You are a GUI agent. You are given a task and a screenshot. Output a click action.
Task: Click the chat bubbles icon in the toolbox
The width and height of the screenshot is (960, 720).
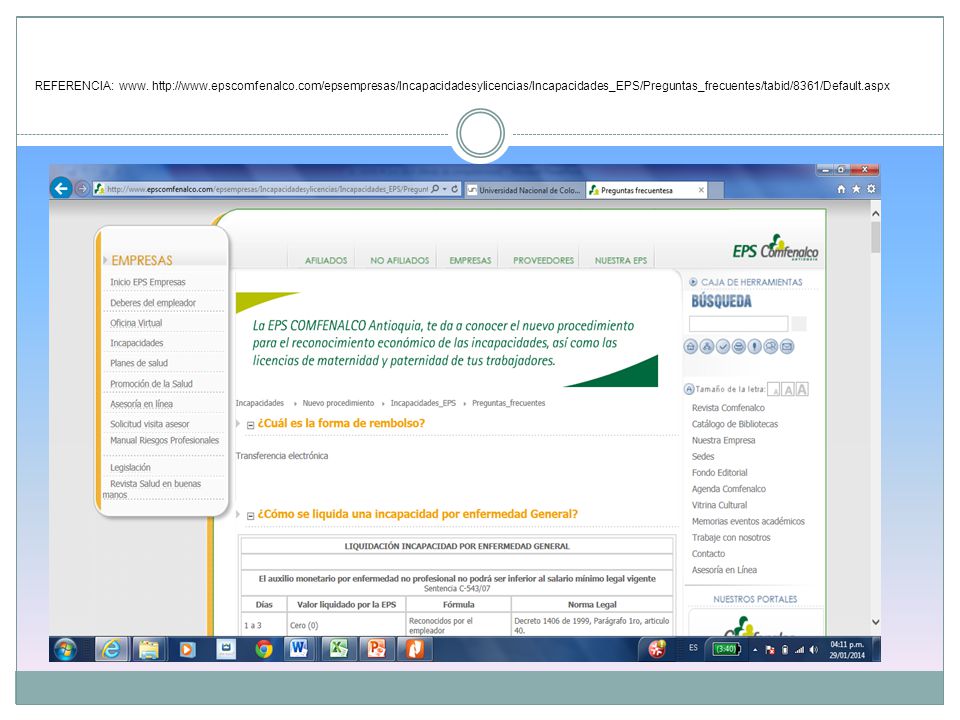click(771, 347)
